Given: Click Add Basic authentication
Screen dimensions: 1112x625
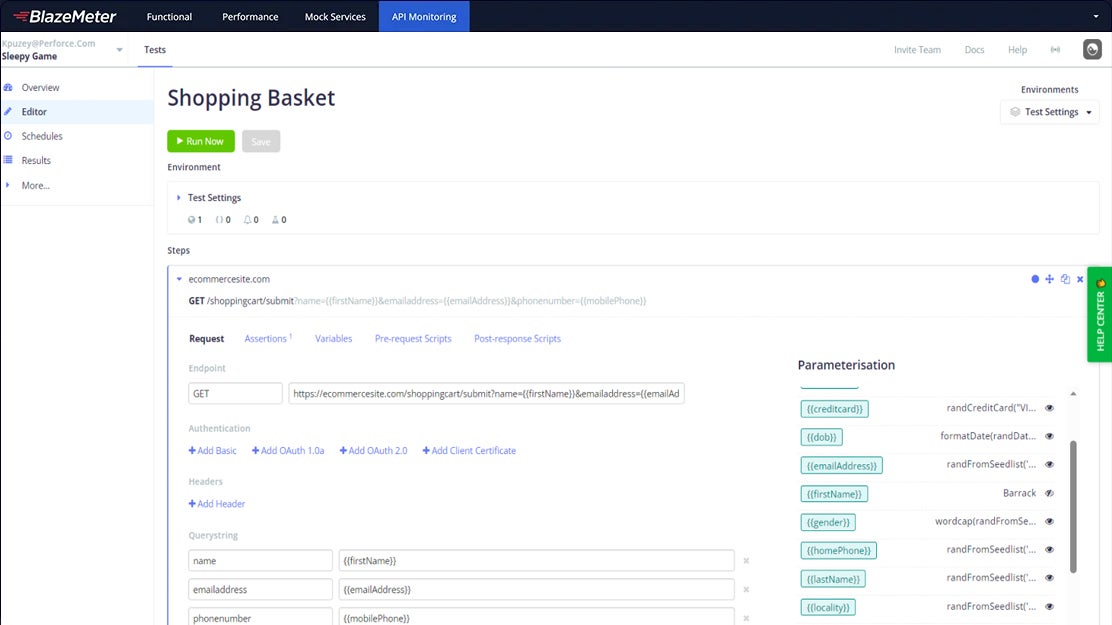Looking at the screenshot, I should [x=213, y=450].
